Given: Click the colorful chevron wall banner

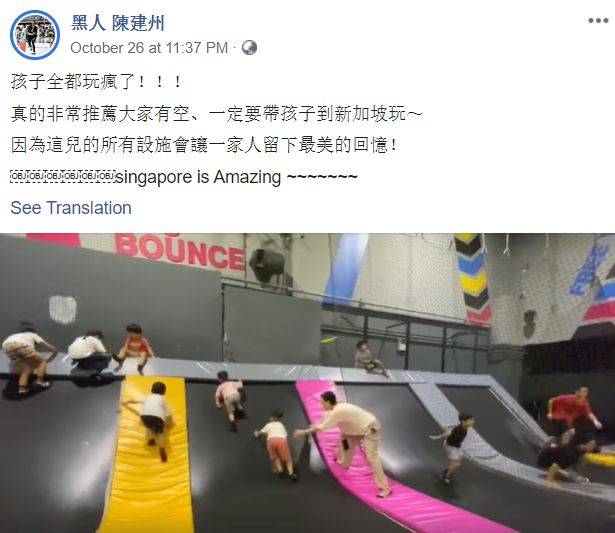Looking at the screenshot, I should [475, 279].
